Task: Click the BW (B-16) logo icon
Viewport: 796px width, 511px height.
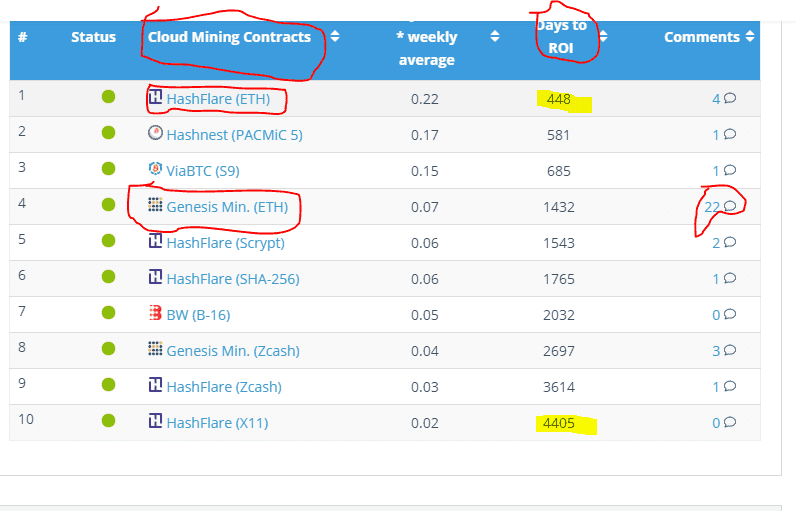Action: click(155, 313)
